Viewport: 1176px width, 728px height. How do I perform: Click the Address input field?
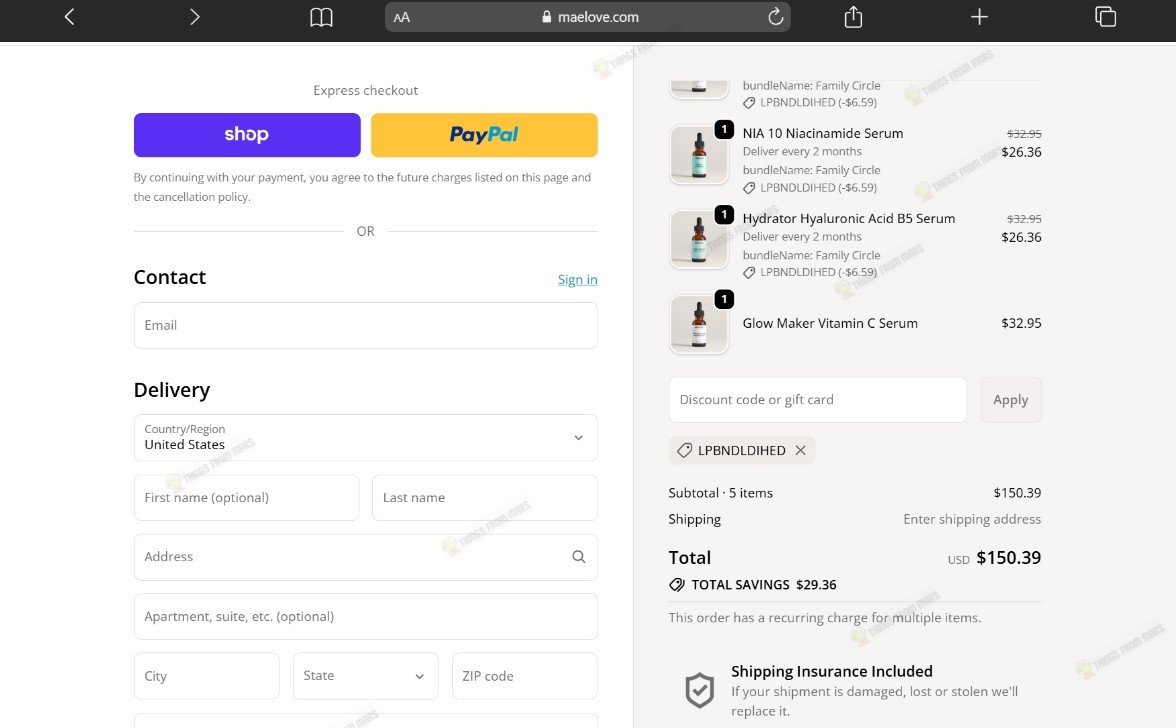point(365,557)
